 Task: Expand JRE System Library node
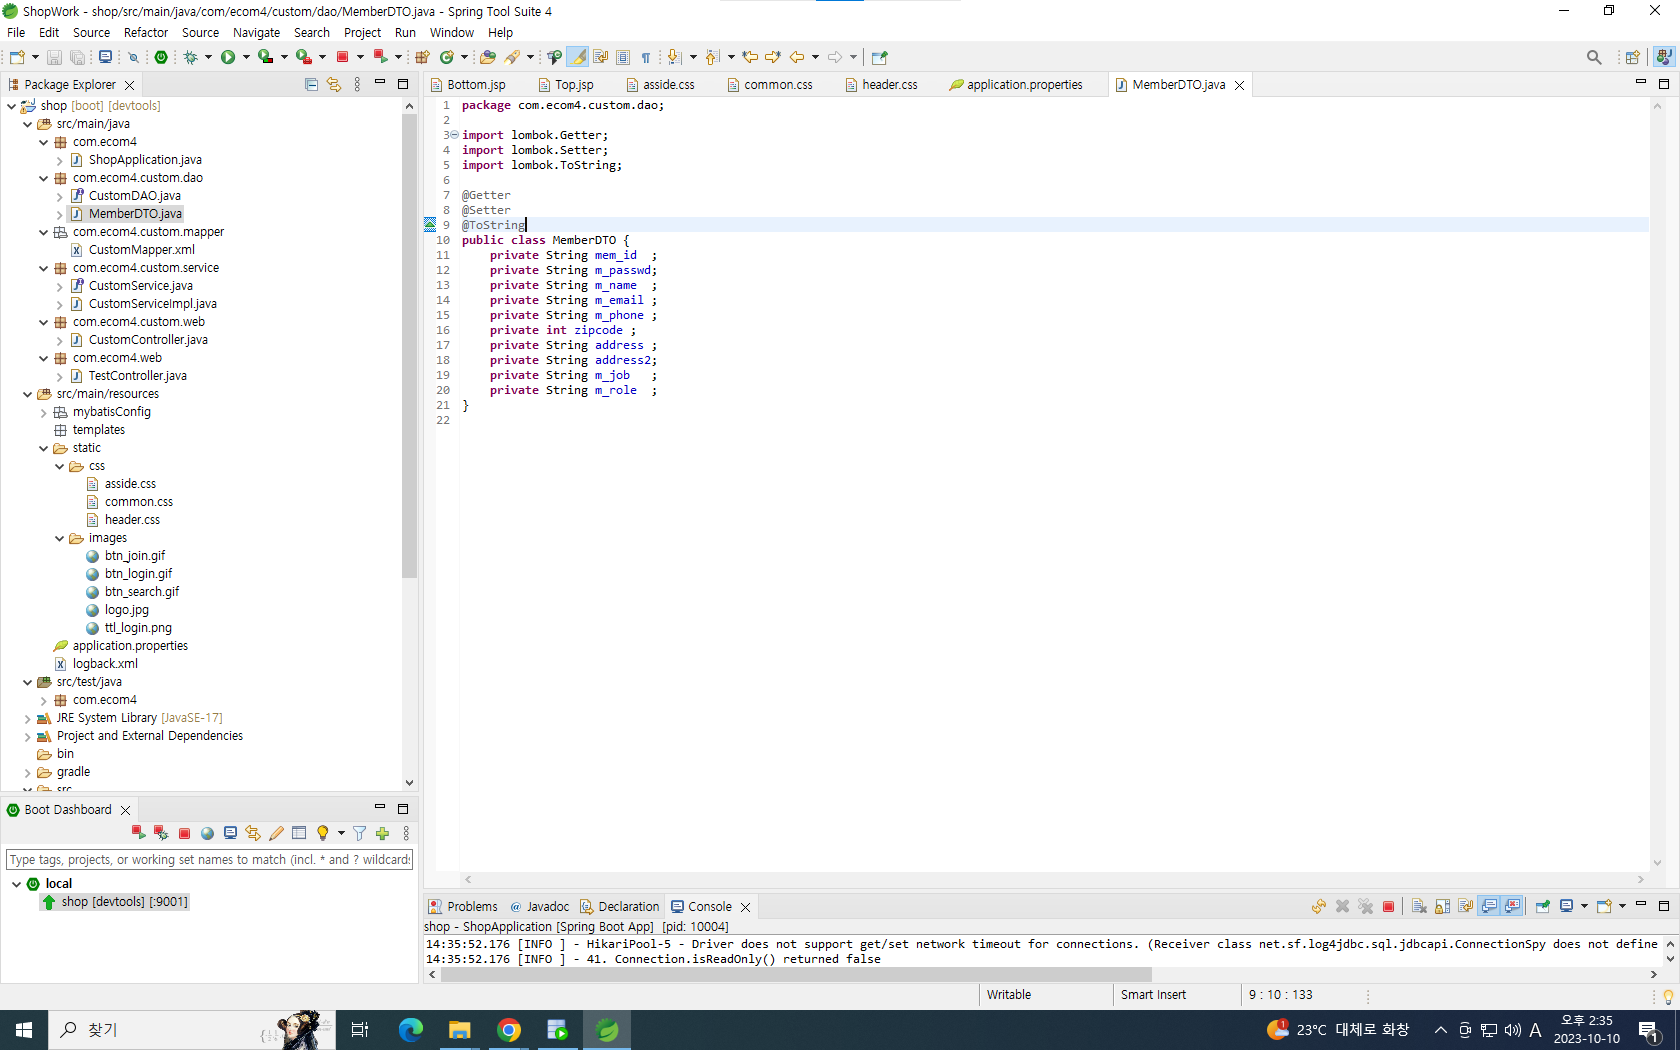[x=28, y=718]
